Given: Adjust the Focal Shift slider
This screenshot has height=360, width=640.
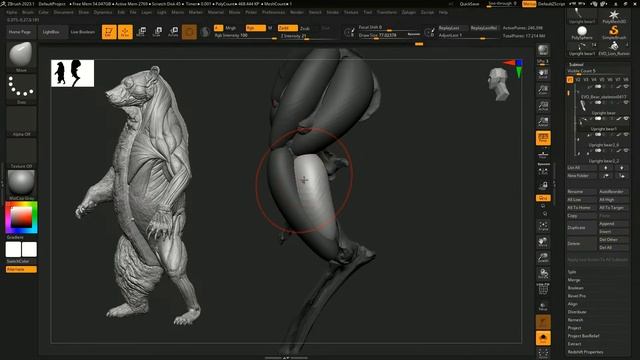Looking at the screenshot, I should point(389,28).
